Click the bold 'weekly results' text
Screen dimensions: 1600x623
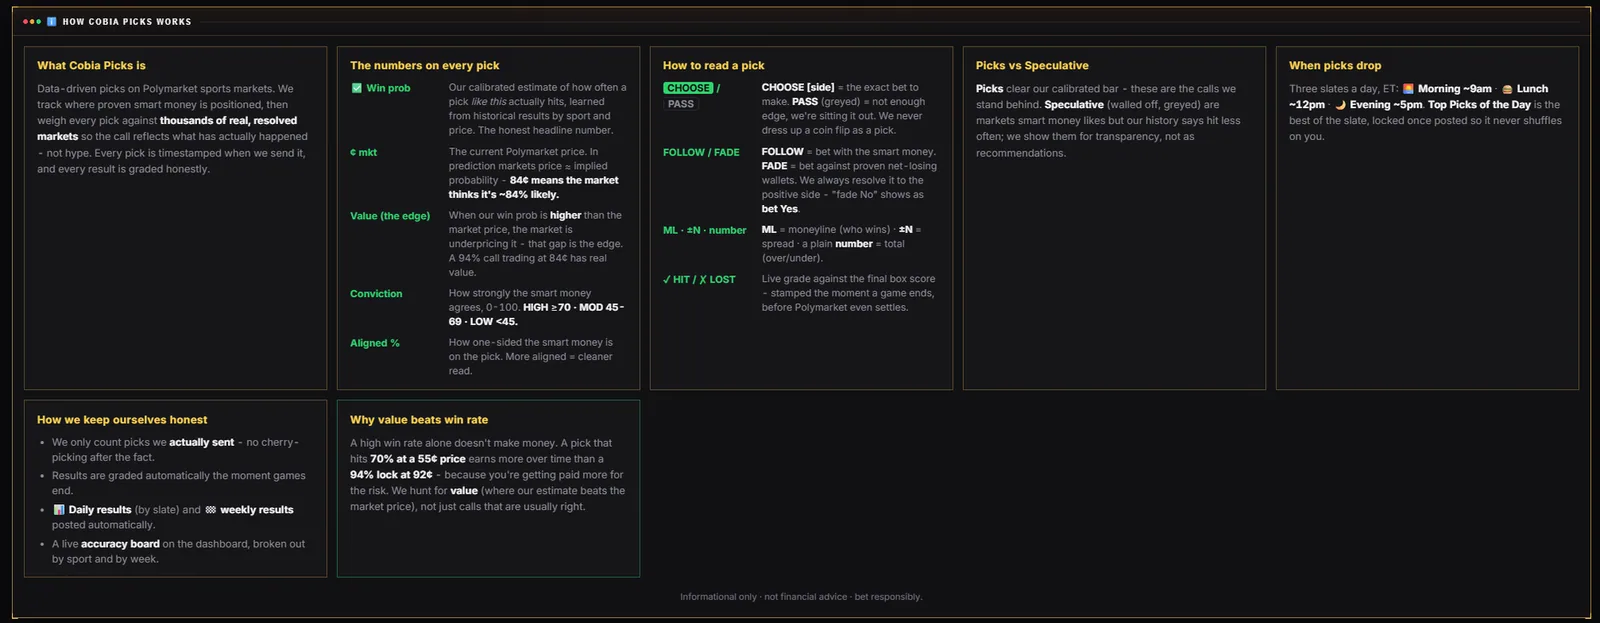tap(257, 510)
